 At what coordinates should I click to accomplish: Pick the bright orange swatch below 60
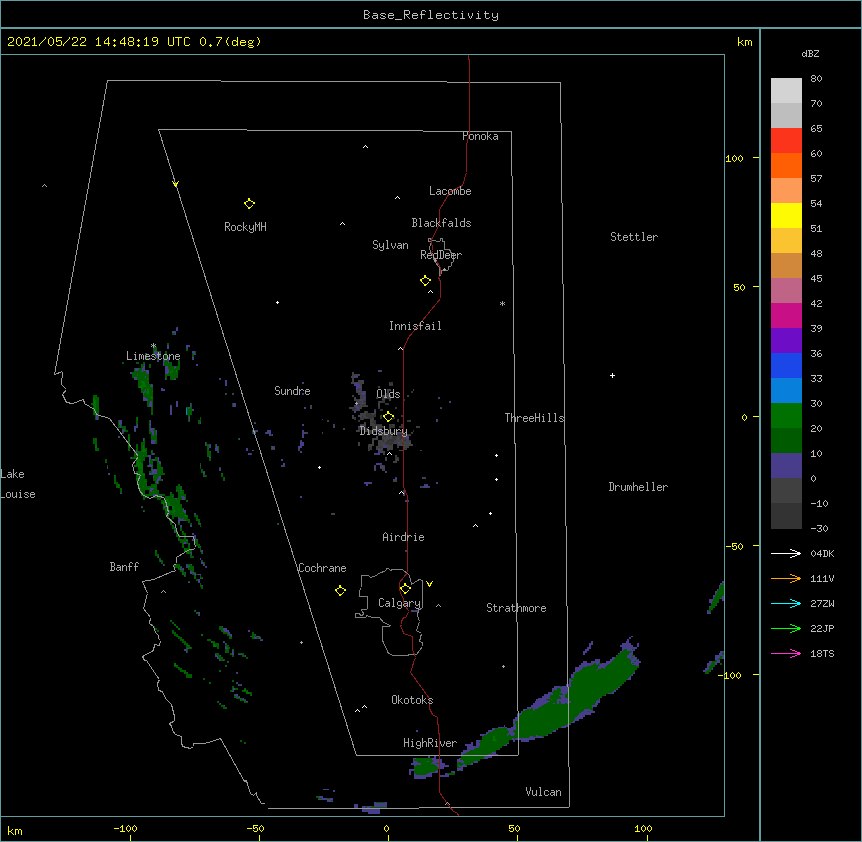786,165
